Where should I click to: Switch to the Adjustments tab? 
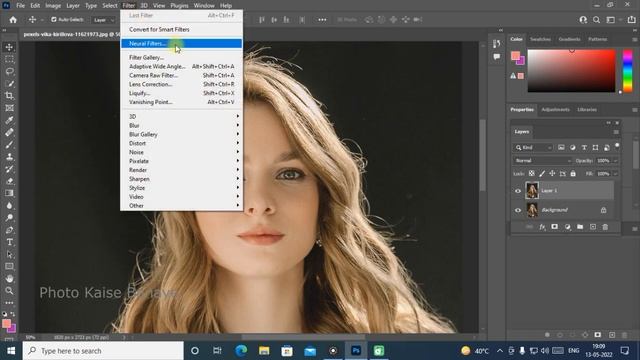tap(555, 109)
